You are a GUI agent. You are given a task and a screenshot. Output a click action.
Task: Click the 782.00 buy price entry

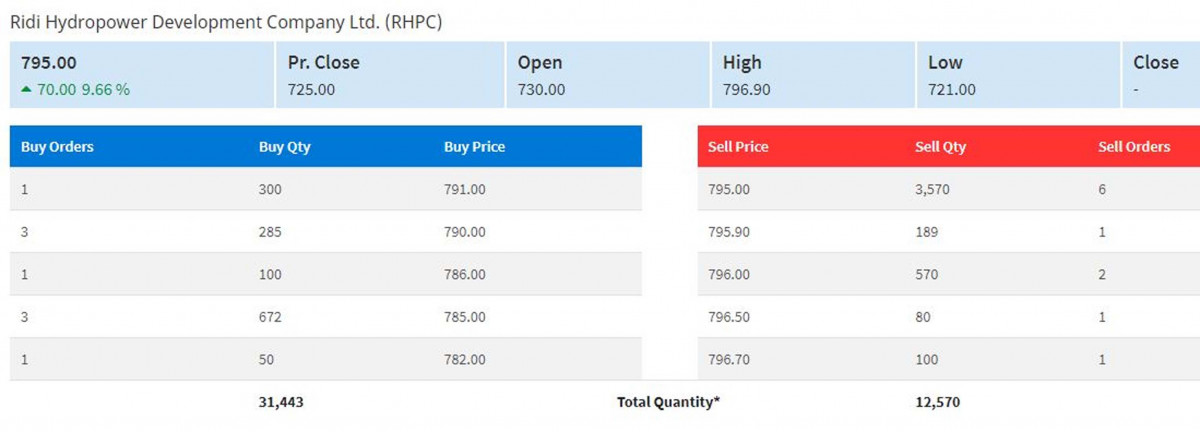465,359
